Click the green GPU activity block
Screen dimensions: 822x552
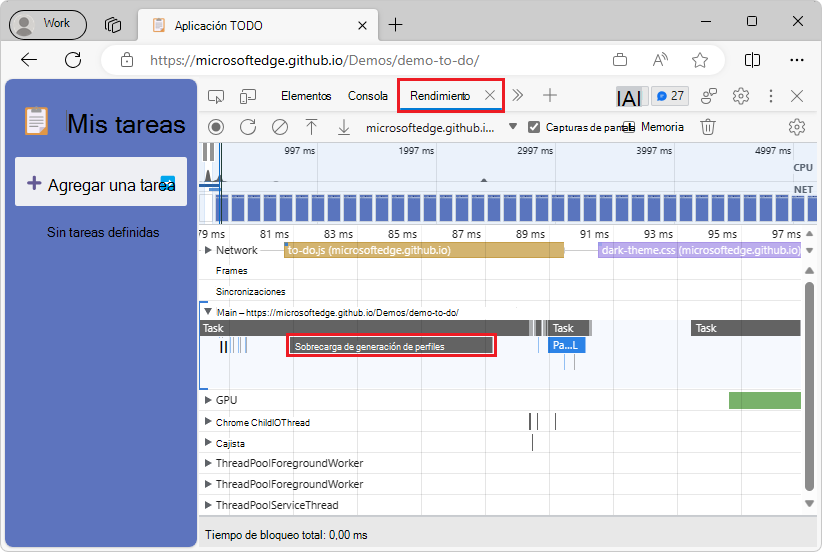[x=764, y=400]
